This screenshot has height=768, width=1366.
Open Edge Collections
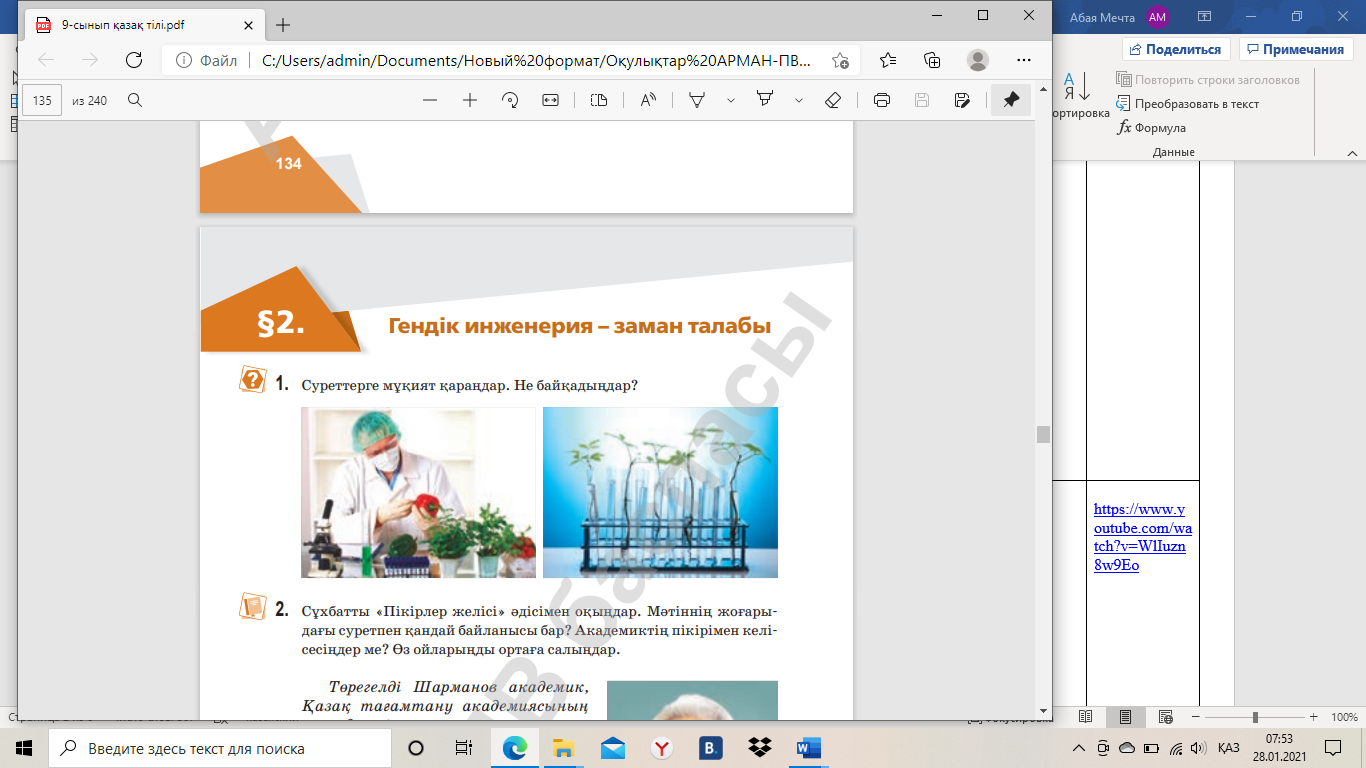click(x=932, y=60)
